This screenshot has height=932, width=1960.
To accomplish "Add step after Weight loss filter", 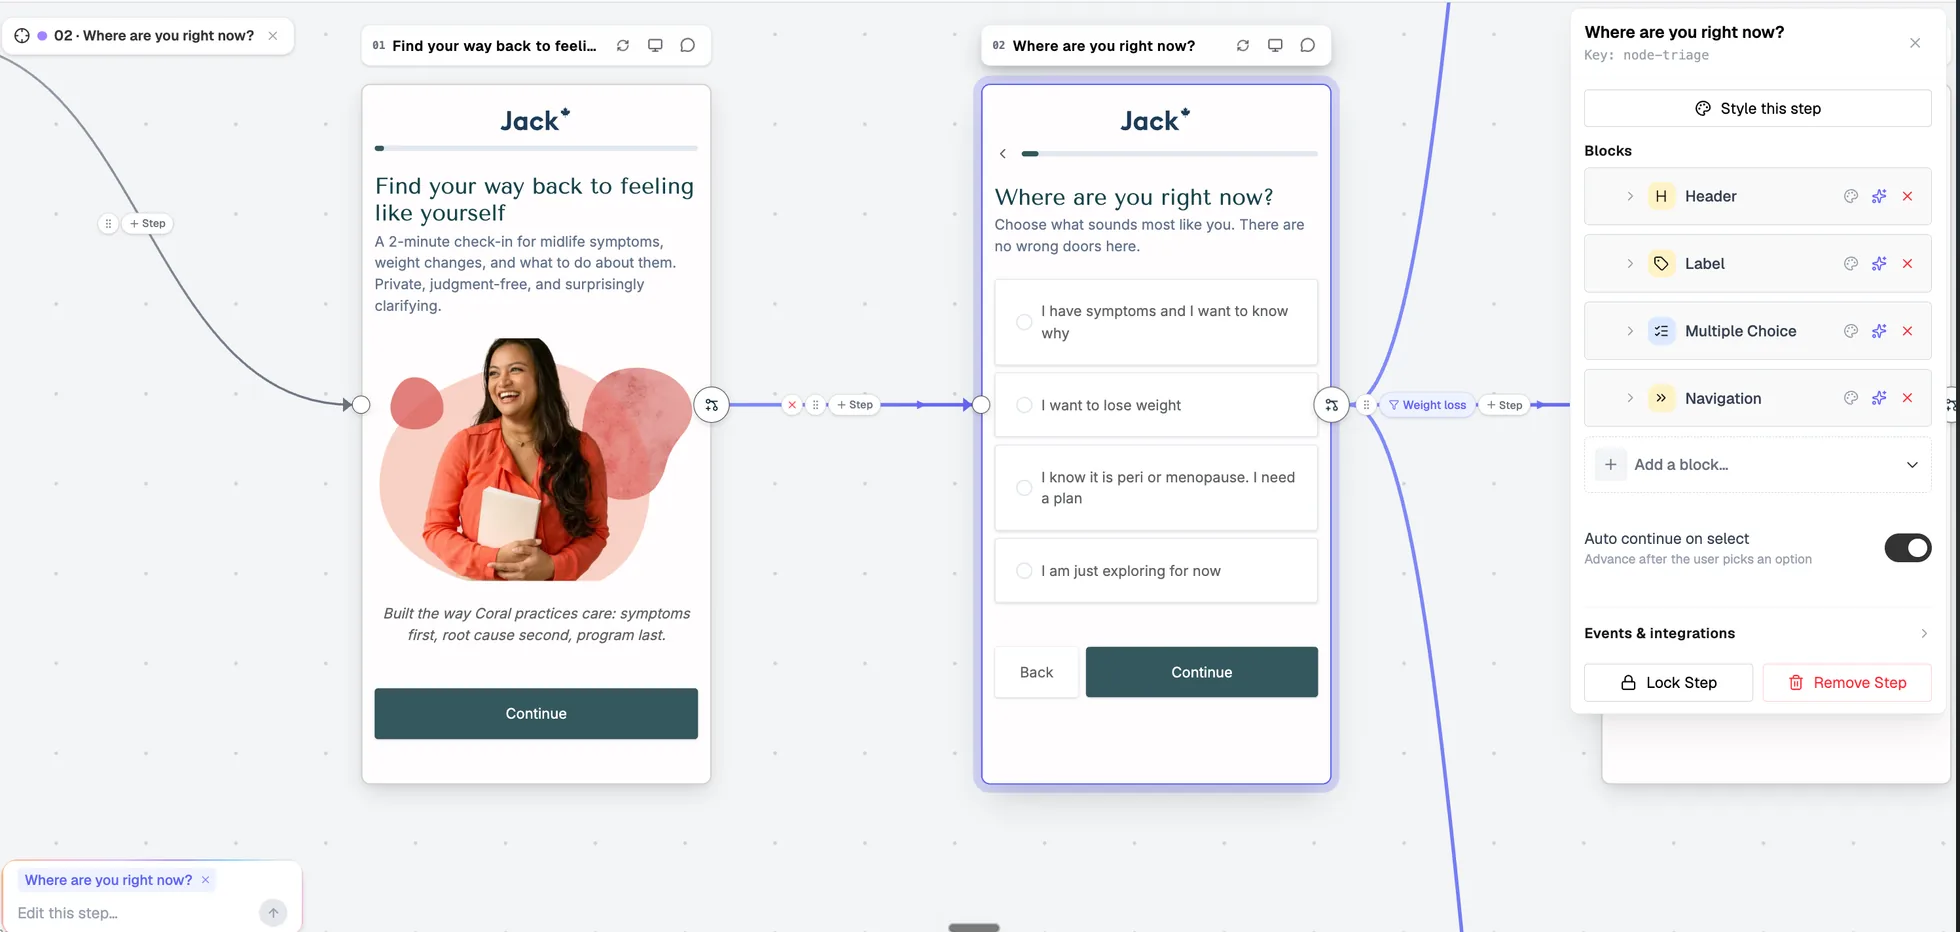I will tap(1504, 405).
